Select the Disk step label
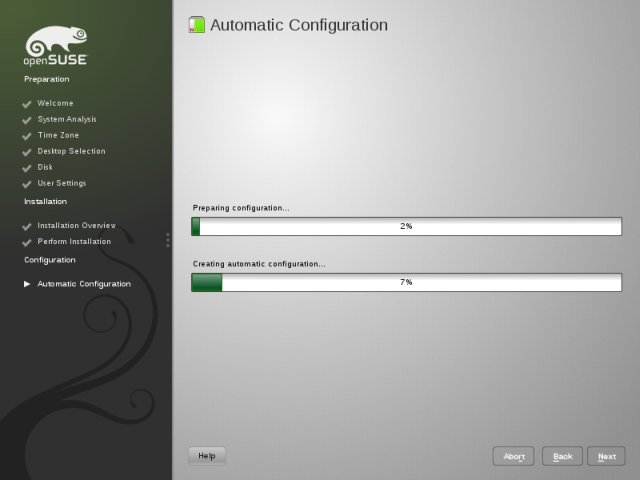 pos(45,167)
